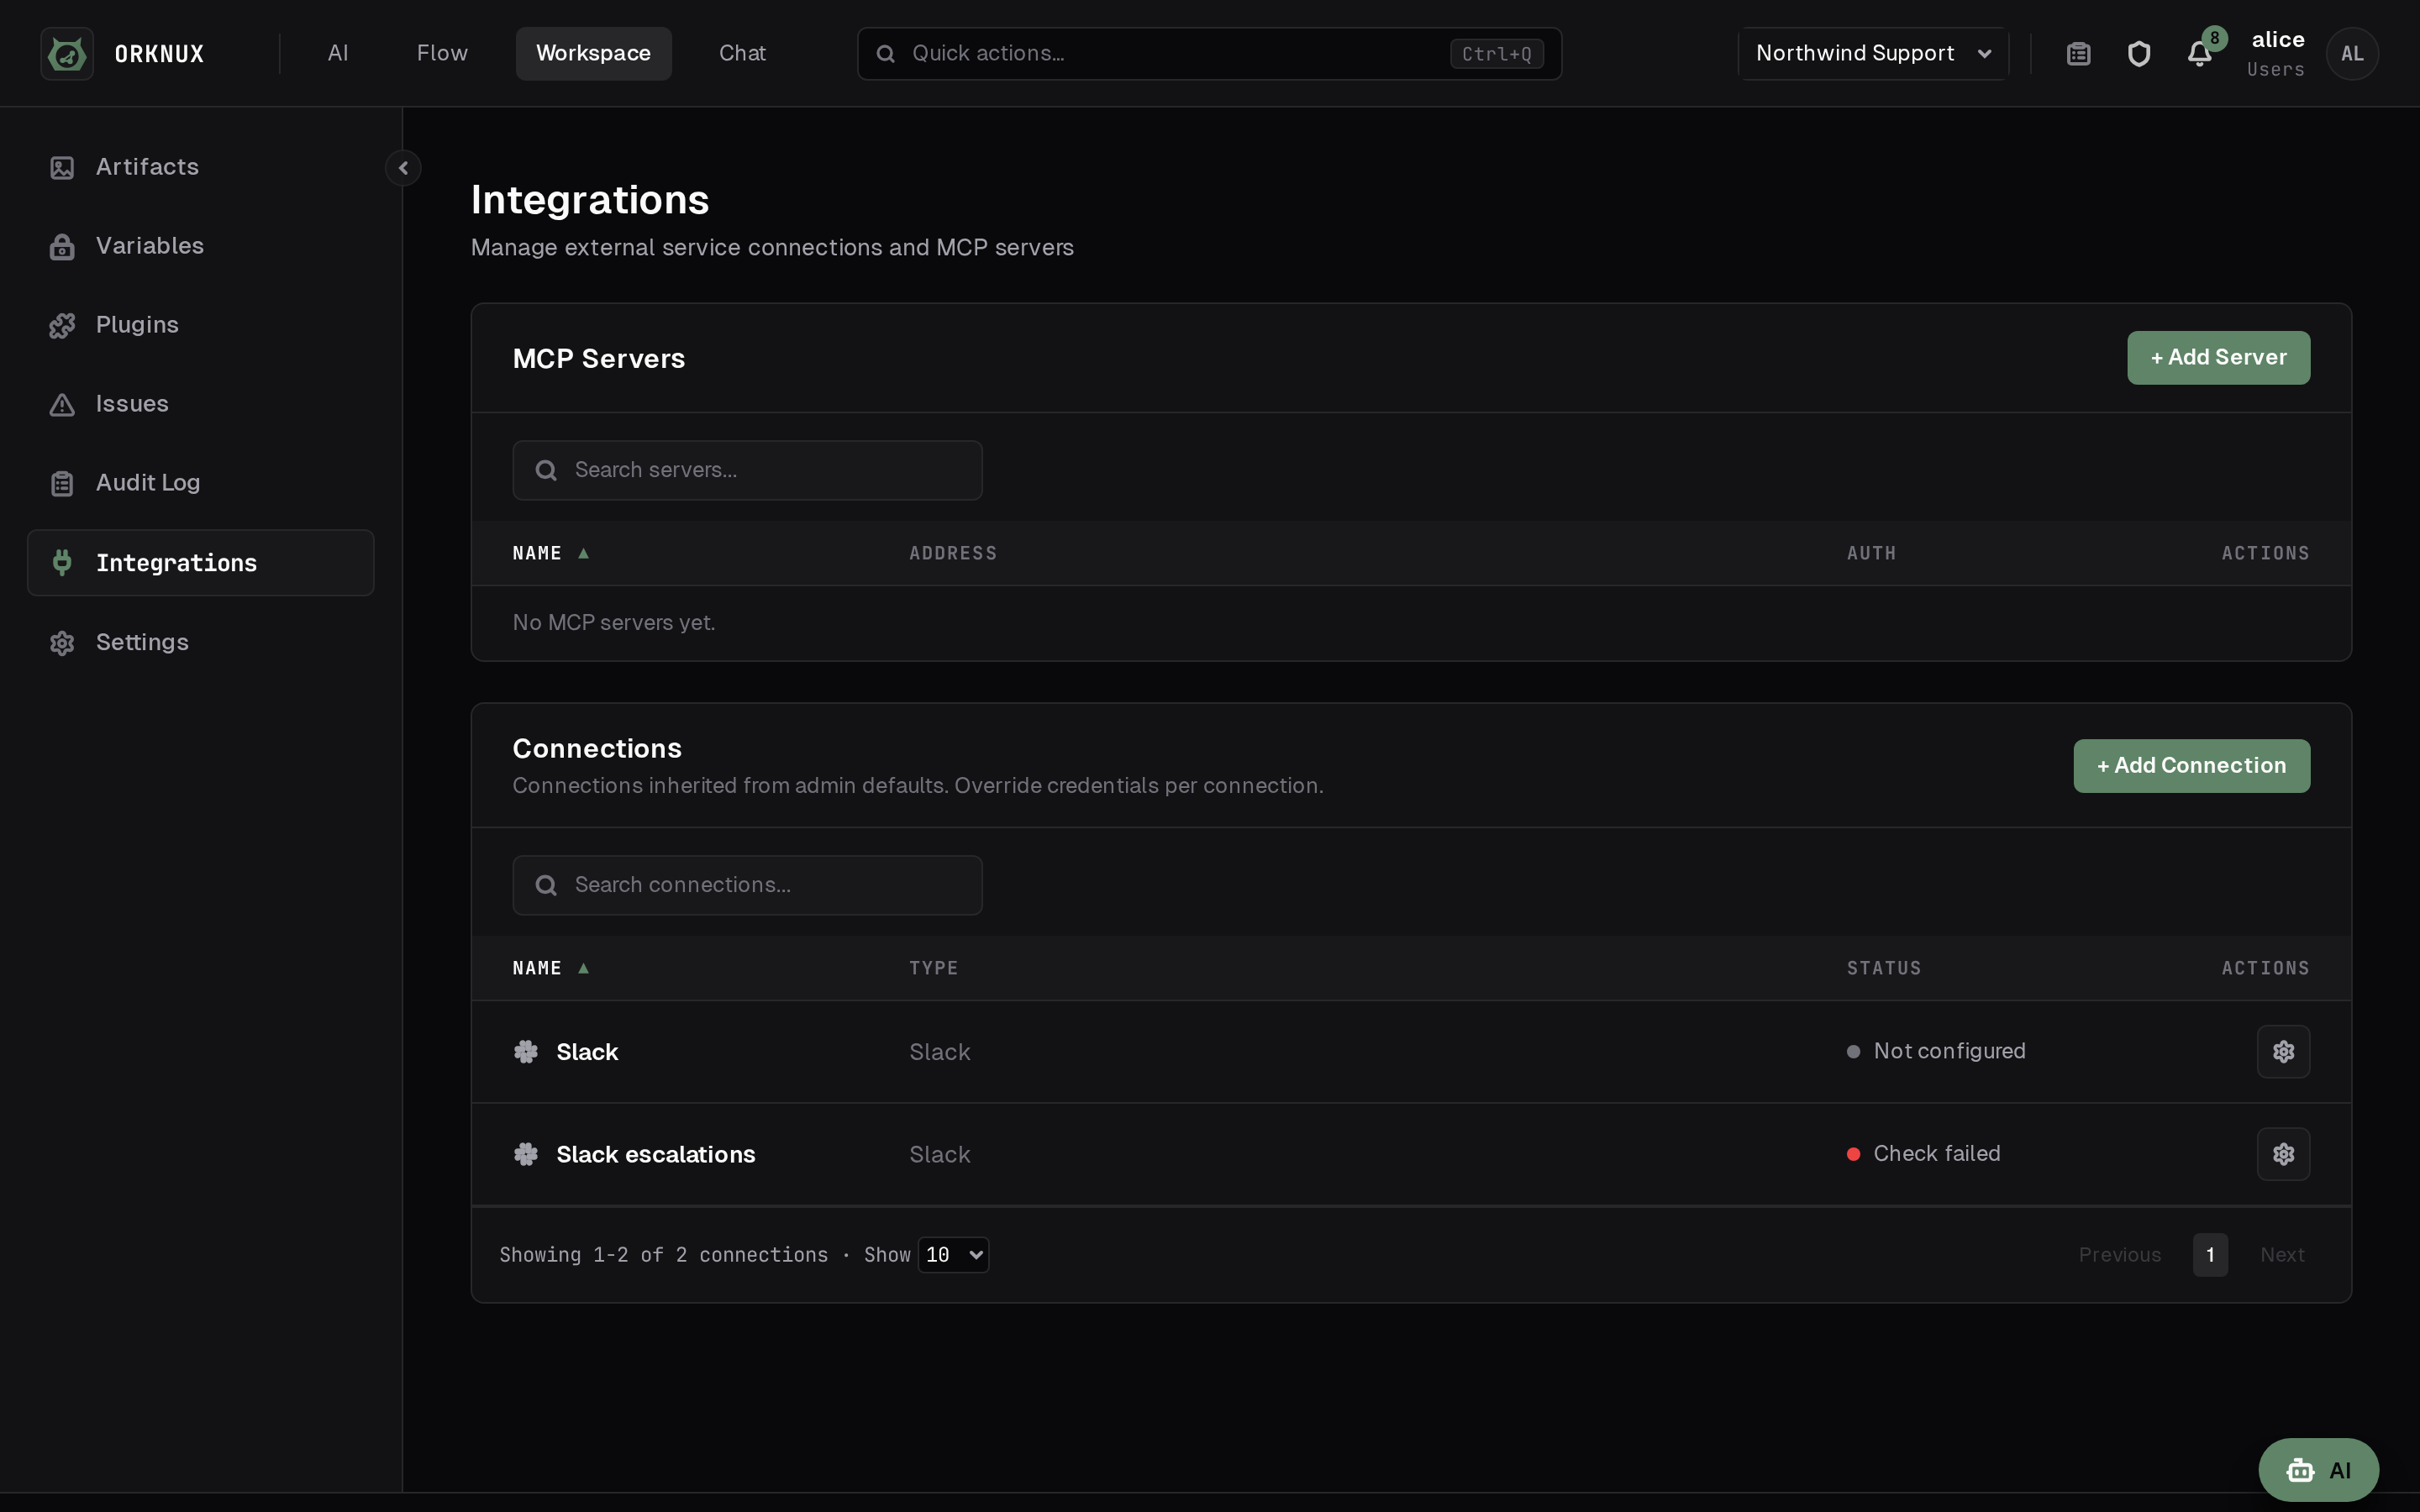Click the Slack escalations row puzzle icon
This screenshot has width=2420, height=1512.
click(x=526, y=1154)
